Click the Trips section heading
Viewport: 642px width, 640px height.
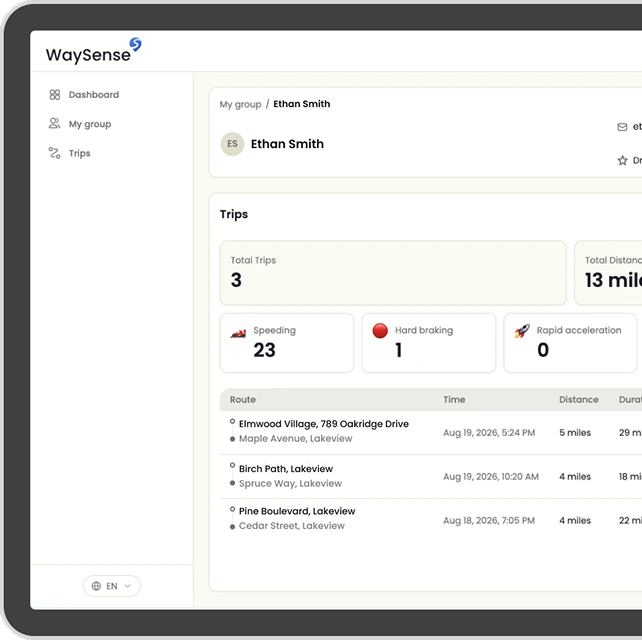click(234, 214)
